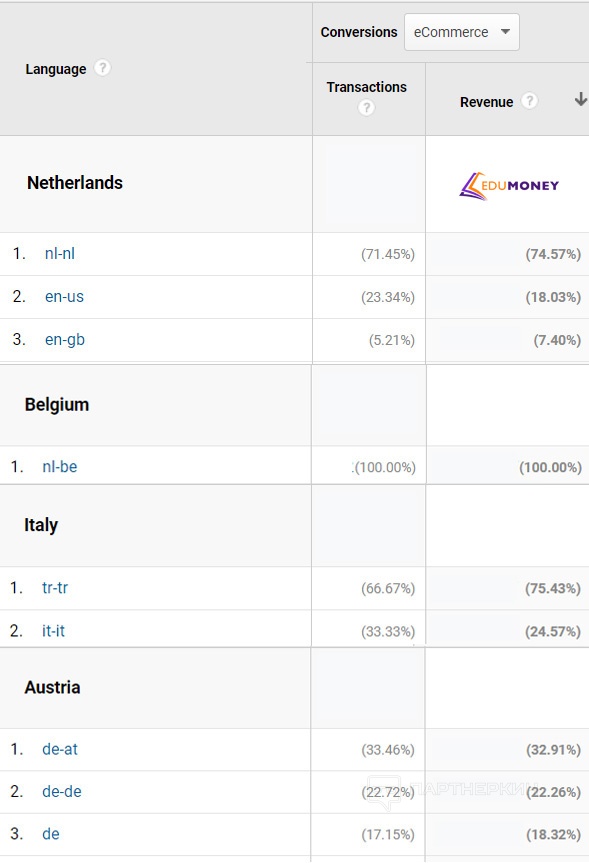Open the de language link

51,834
